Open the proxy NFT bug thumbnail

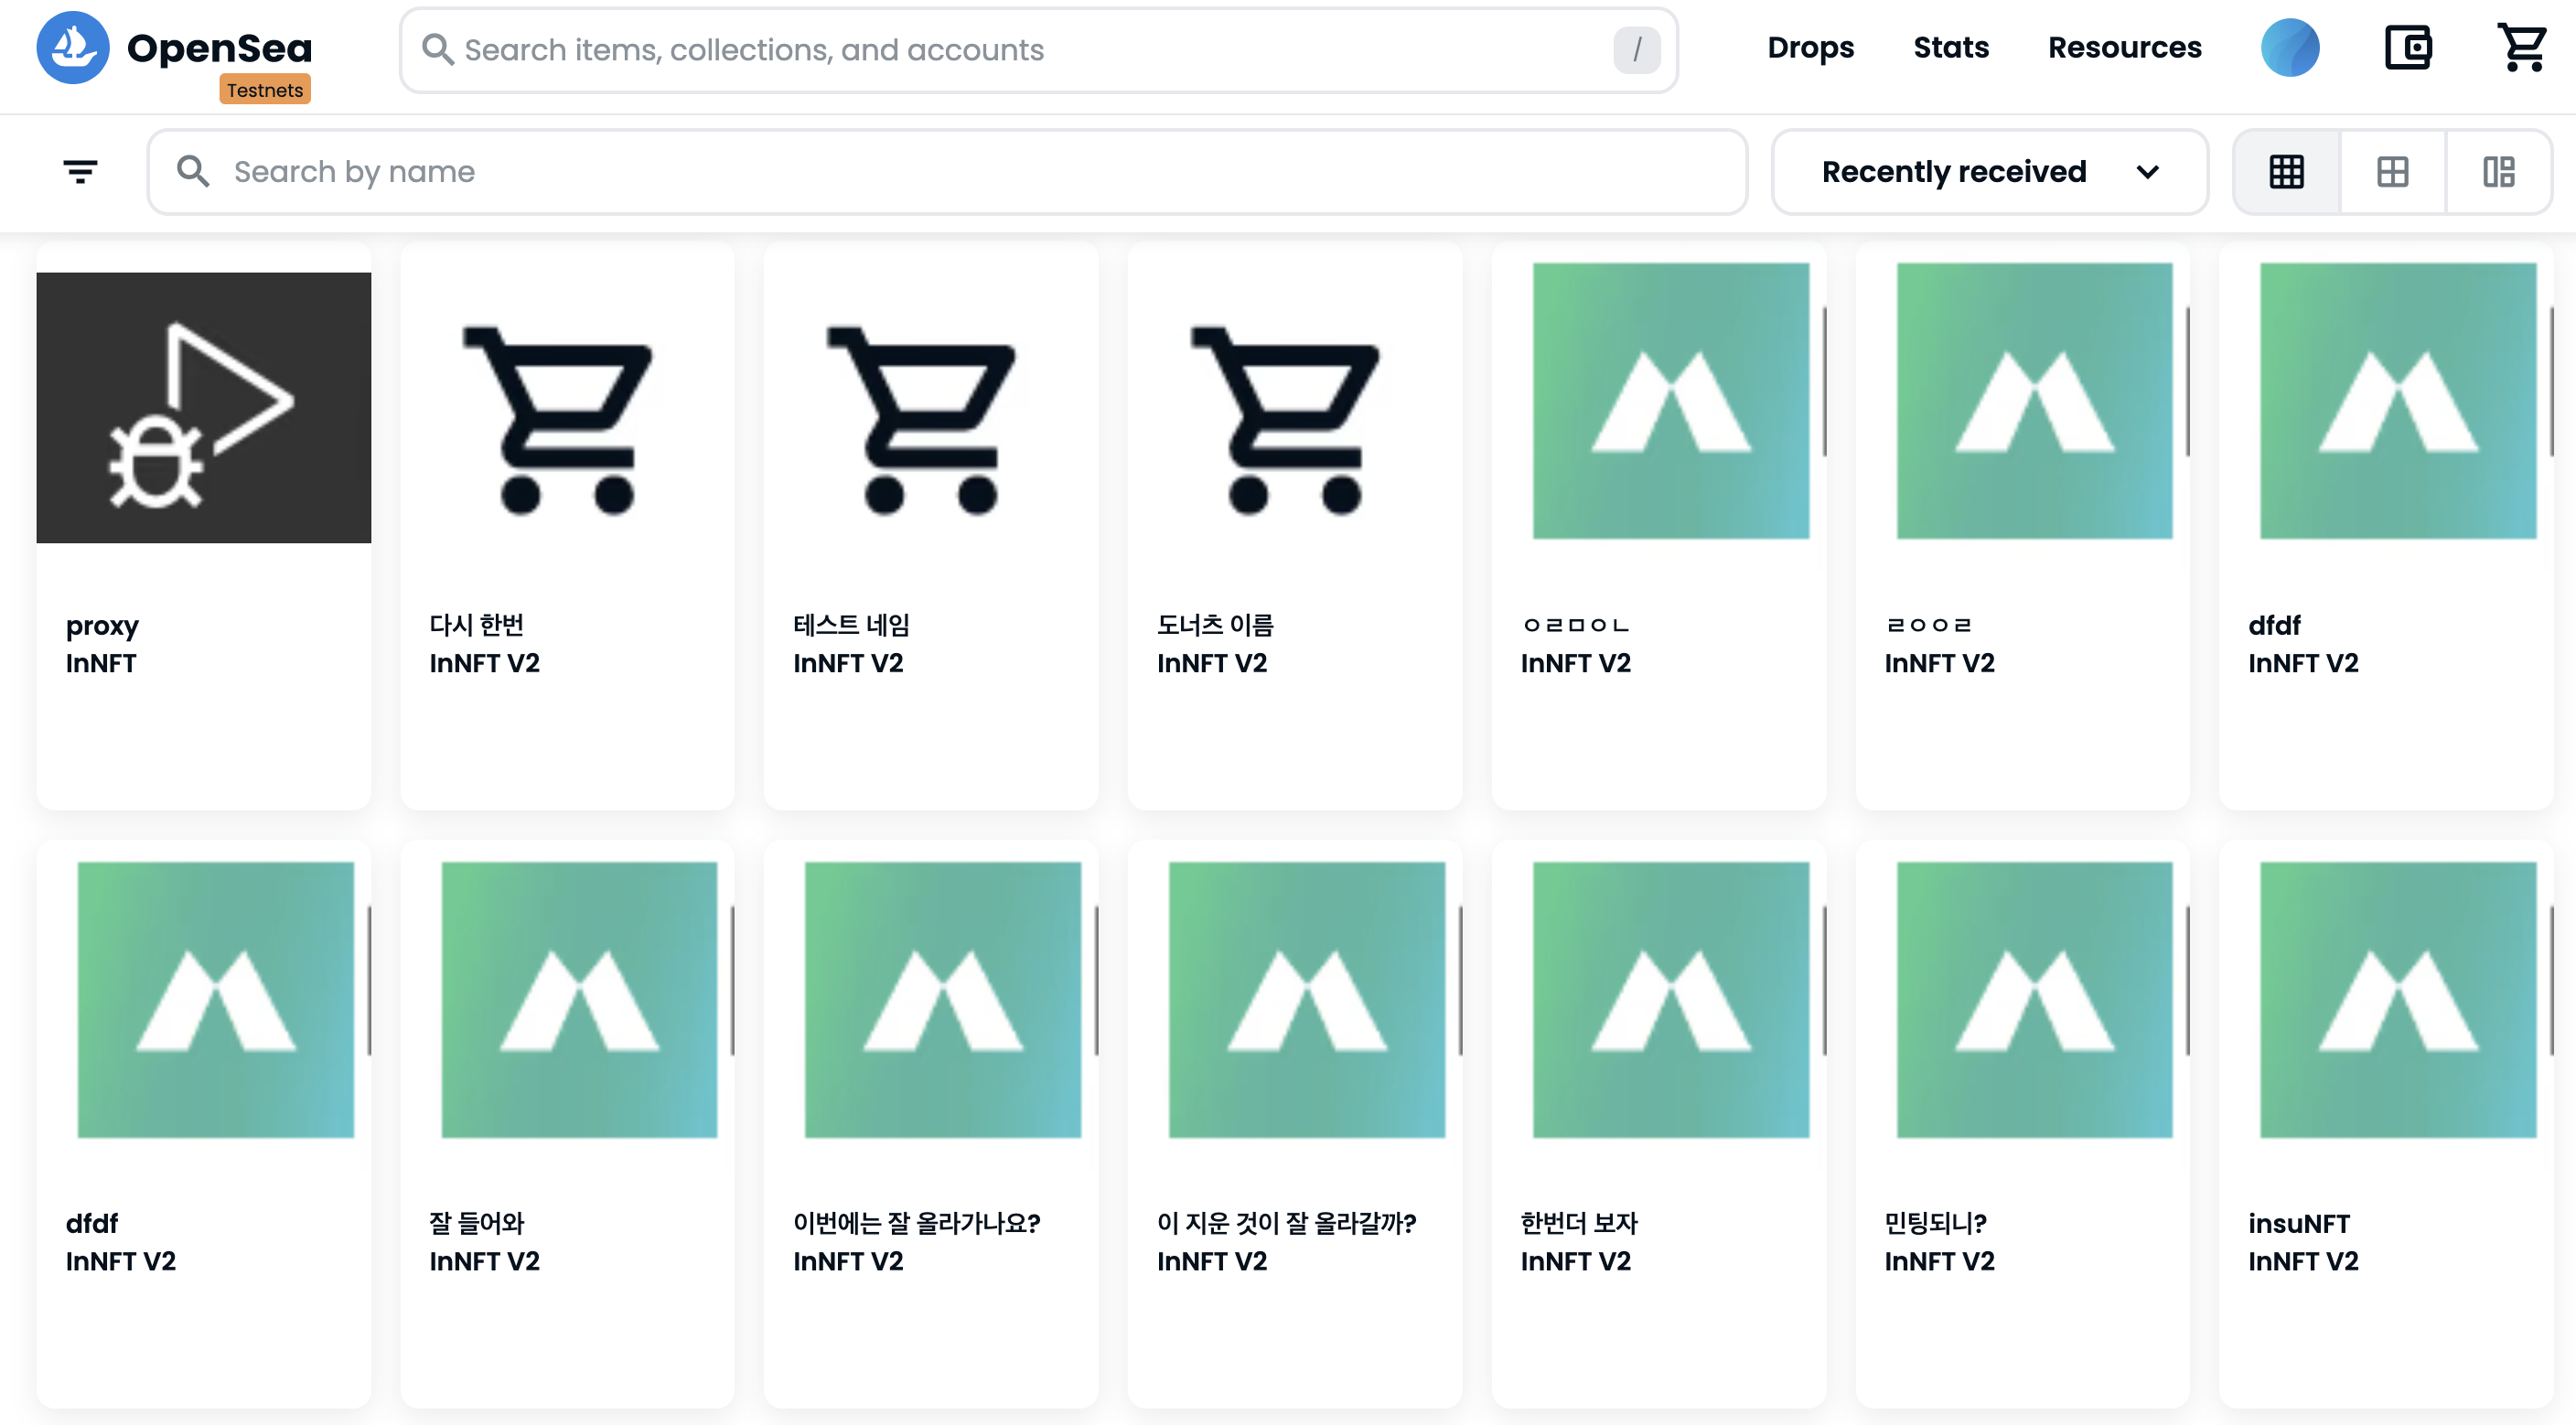pos(203,408)
